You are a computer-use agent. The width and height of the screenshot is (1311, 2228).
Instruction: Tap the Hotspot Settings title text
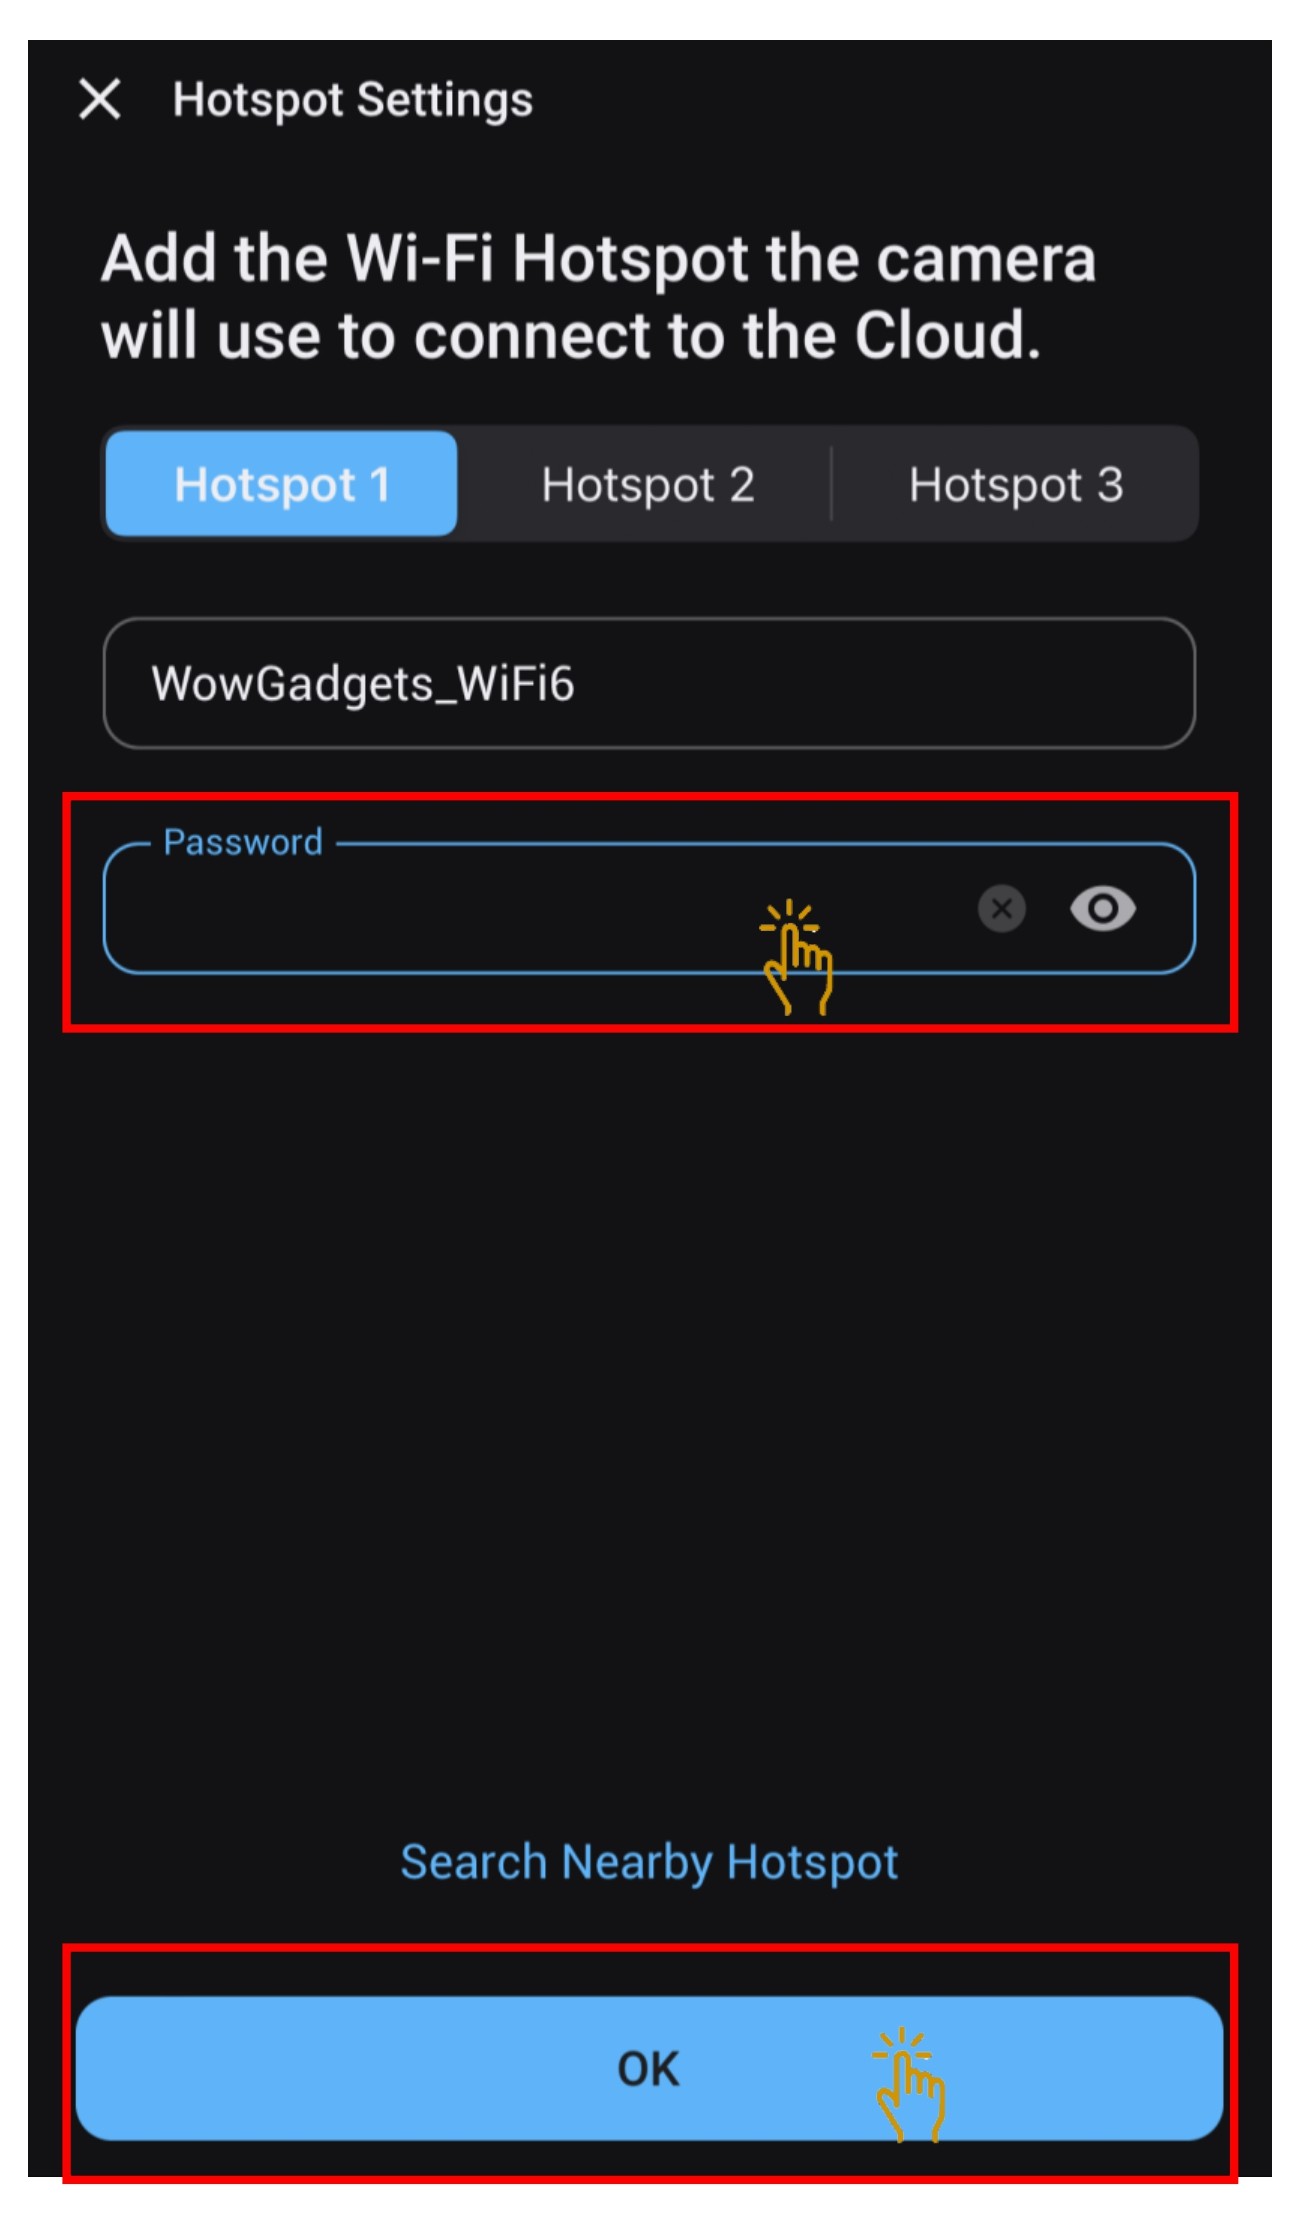tap(352, 99)
